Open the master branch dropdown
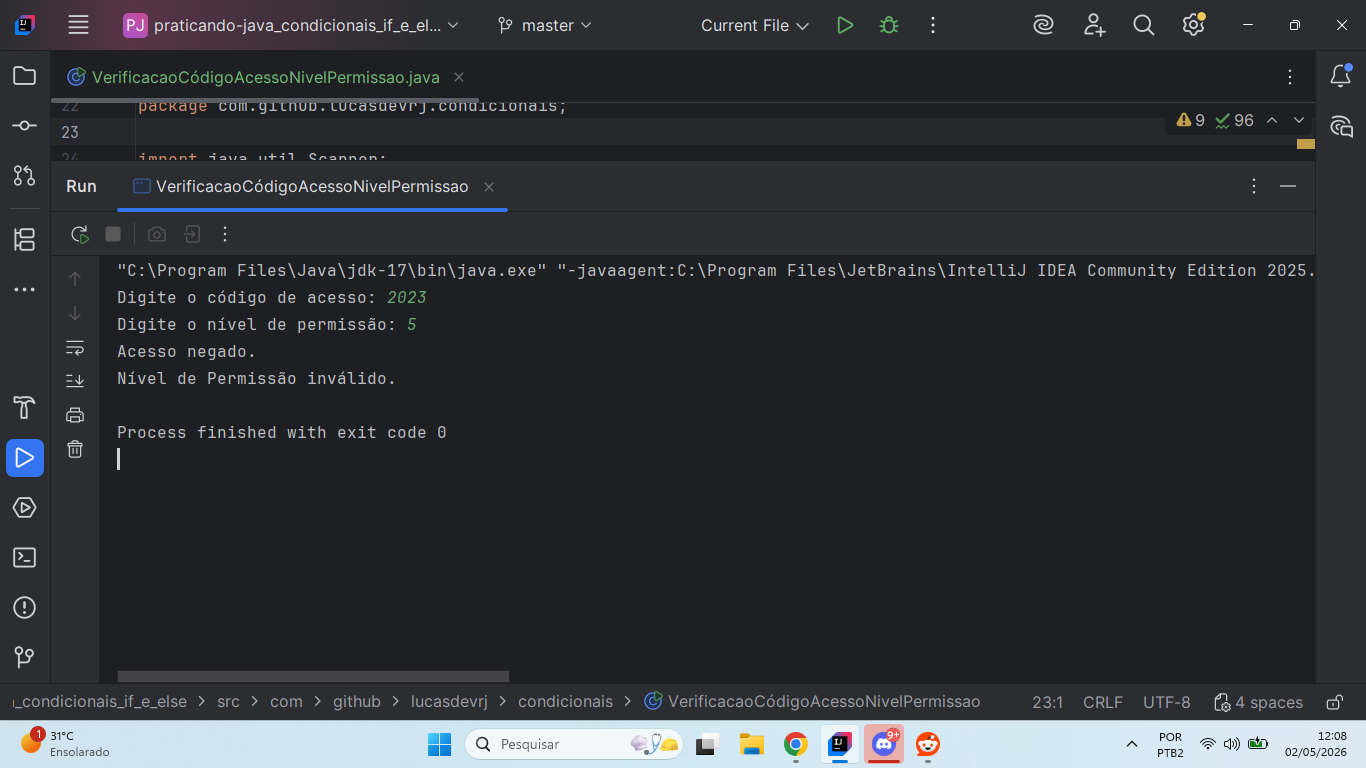This screenshot has height=768, width=1366. [545, 25]
